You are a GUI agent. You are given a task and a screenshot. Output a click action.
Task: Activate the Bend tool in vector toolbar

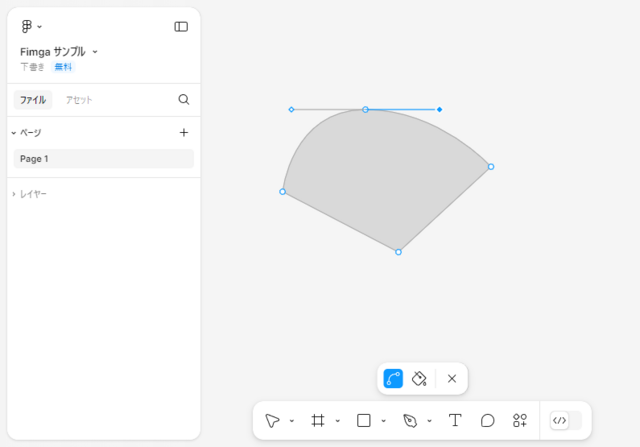393,378
